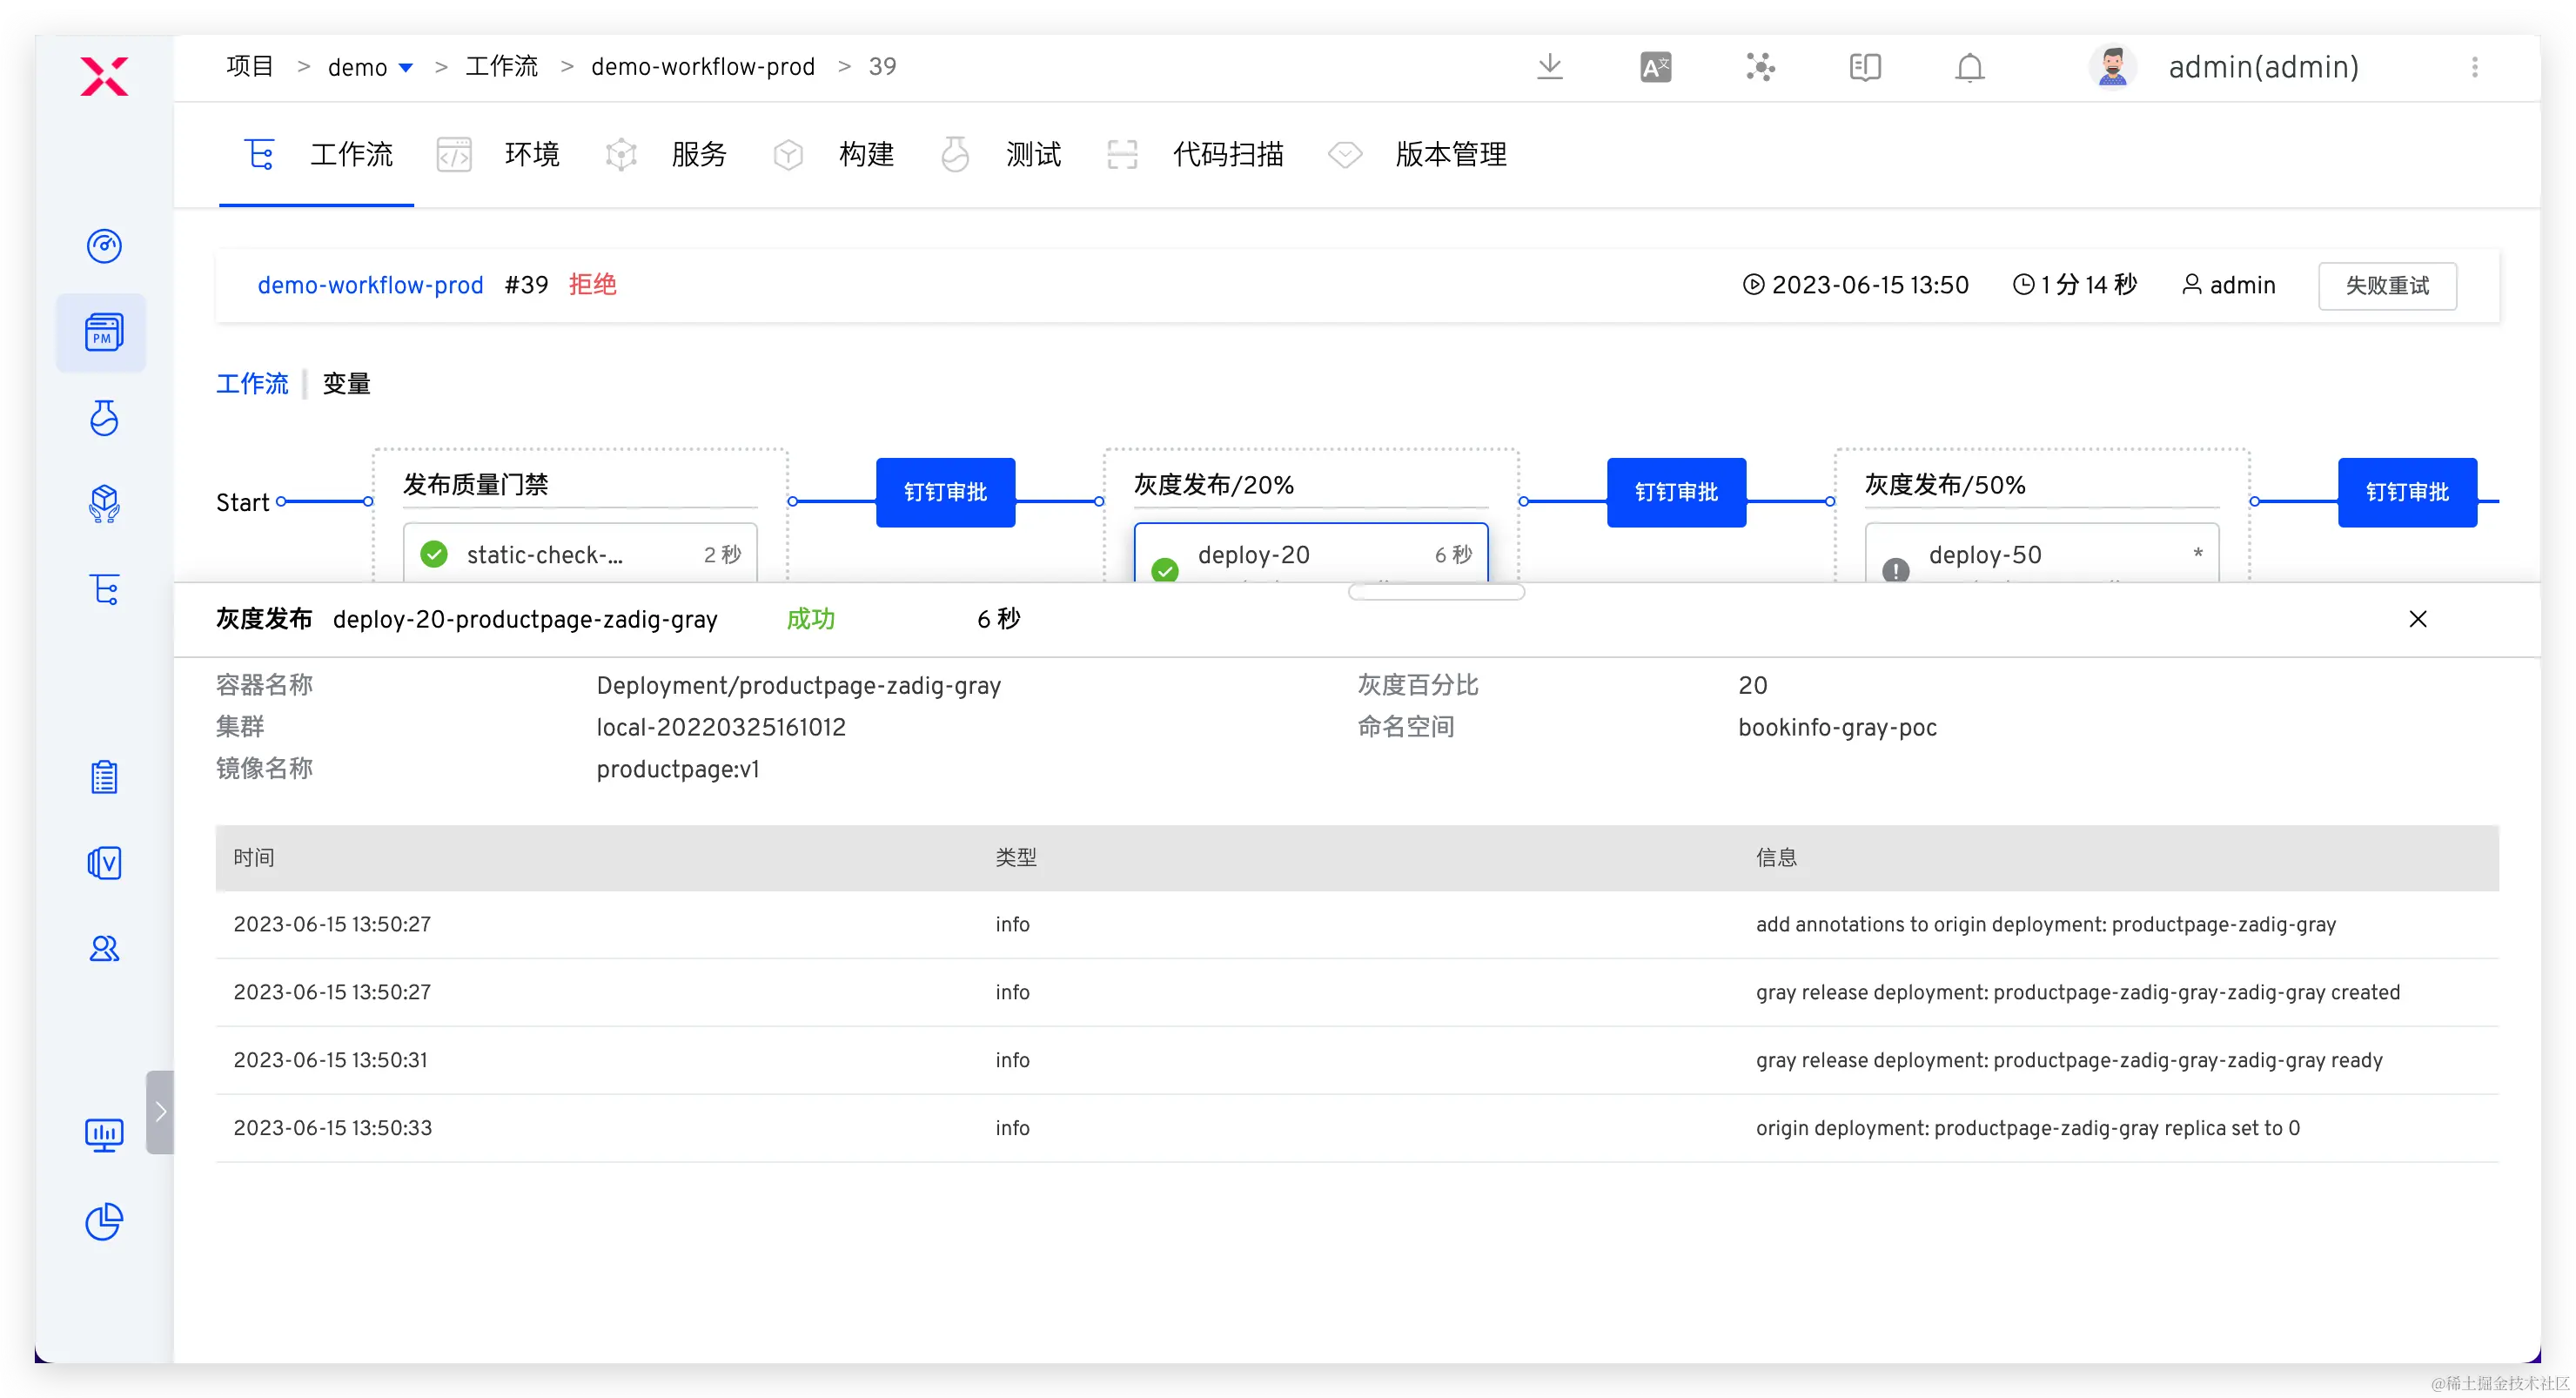This screenshot has height=1398, width=2576.
Task: Open the test flask sidebar icon
Action: (104, 418)
